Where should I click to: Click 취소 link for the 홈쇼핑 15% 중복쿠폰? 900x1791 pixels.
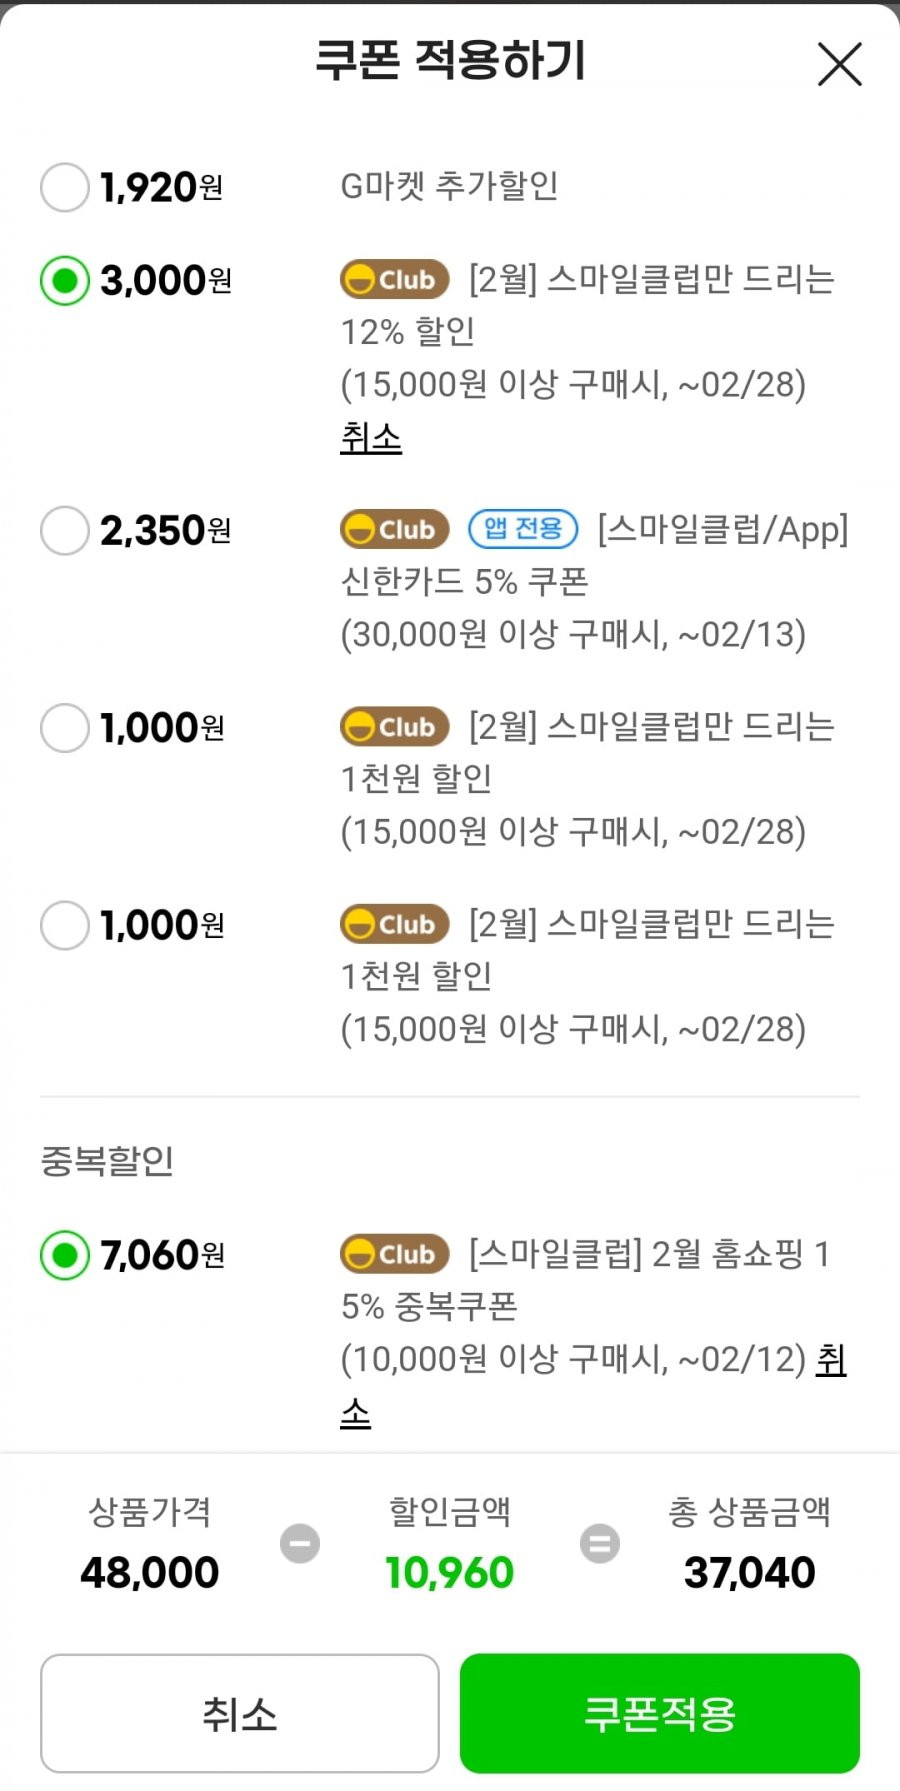point(831,1359)
